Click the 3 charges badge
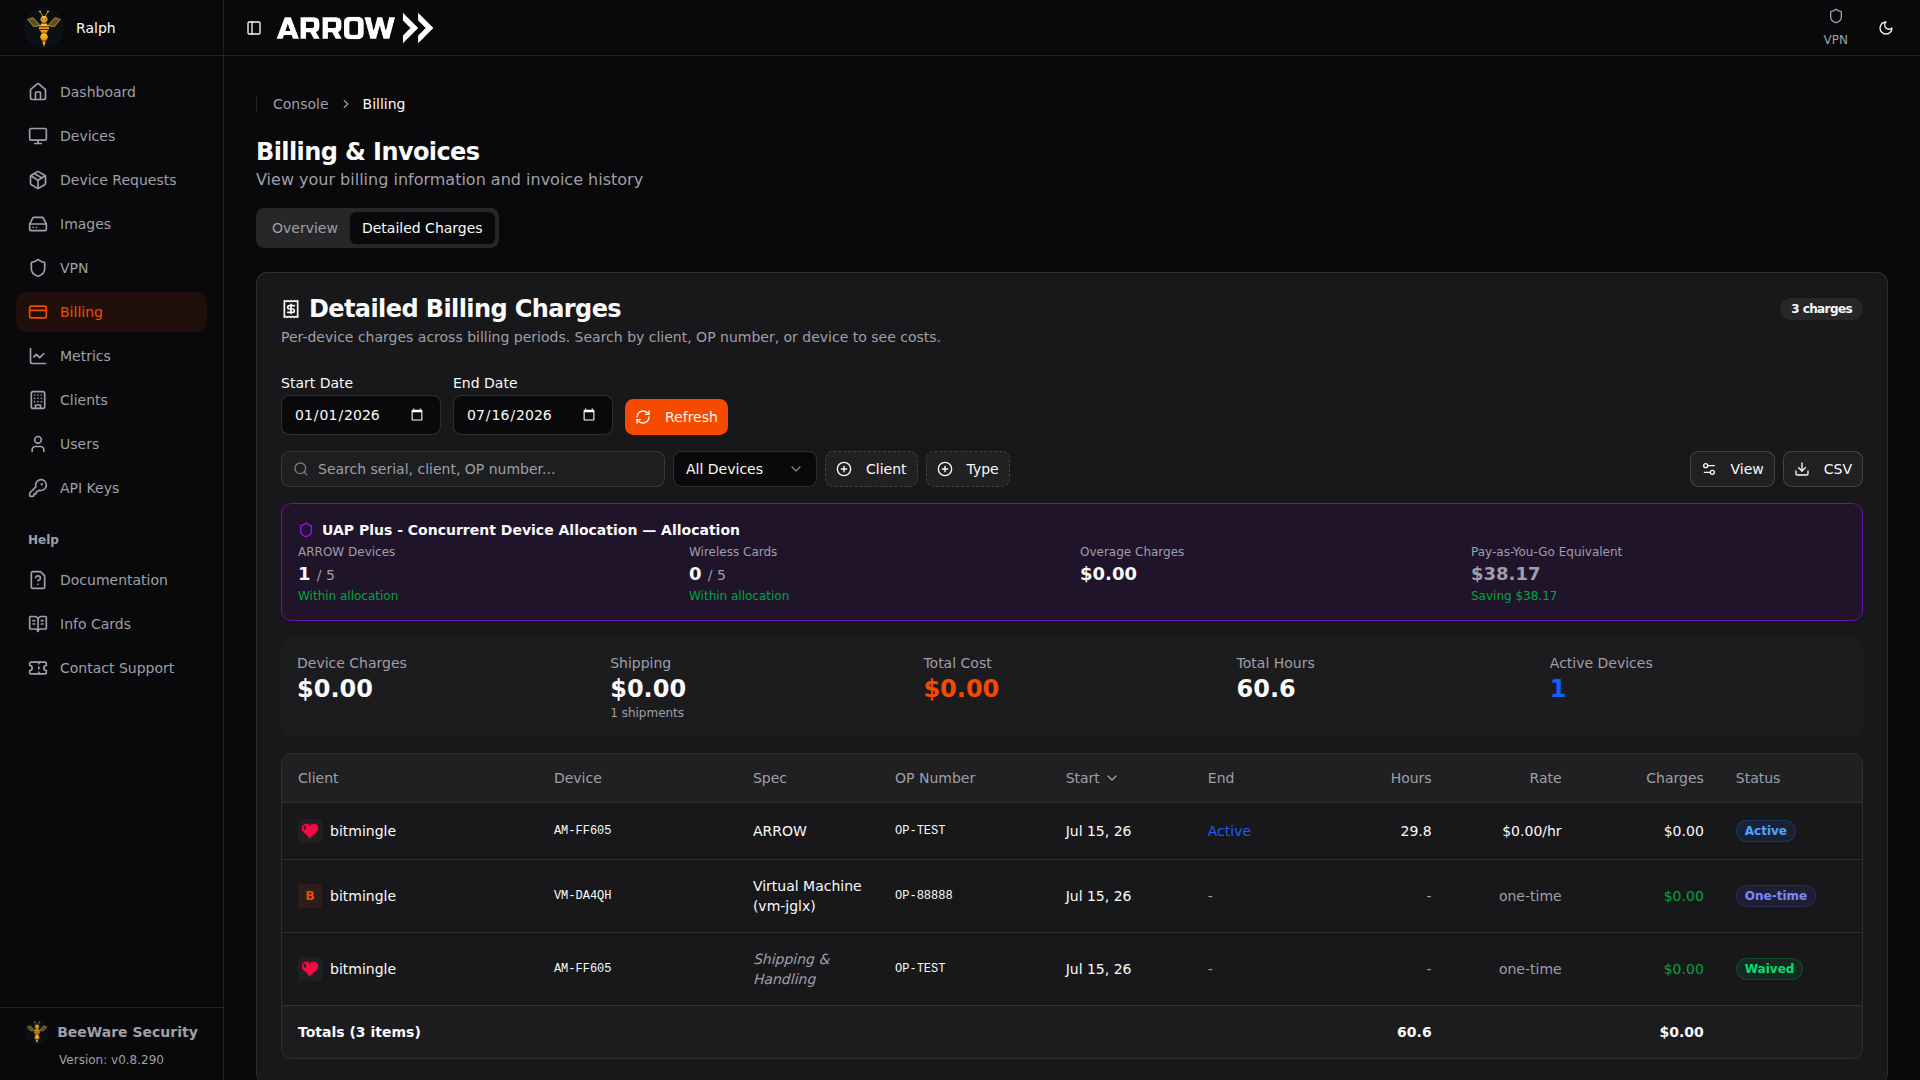The height and width of the screenshot is (1080, 1920). tap(1821, 309)
